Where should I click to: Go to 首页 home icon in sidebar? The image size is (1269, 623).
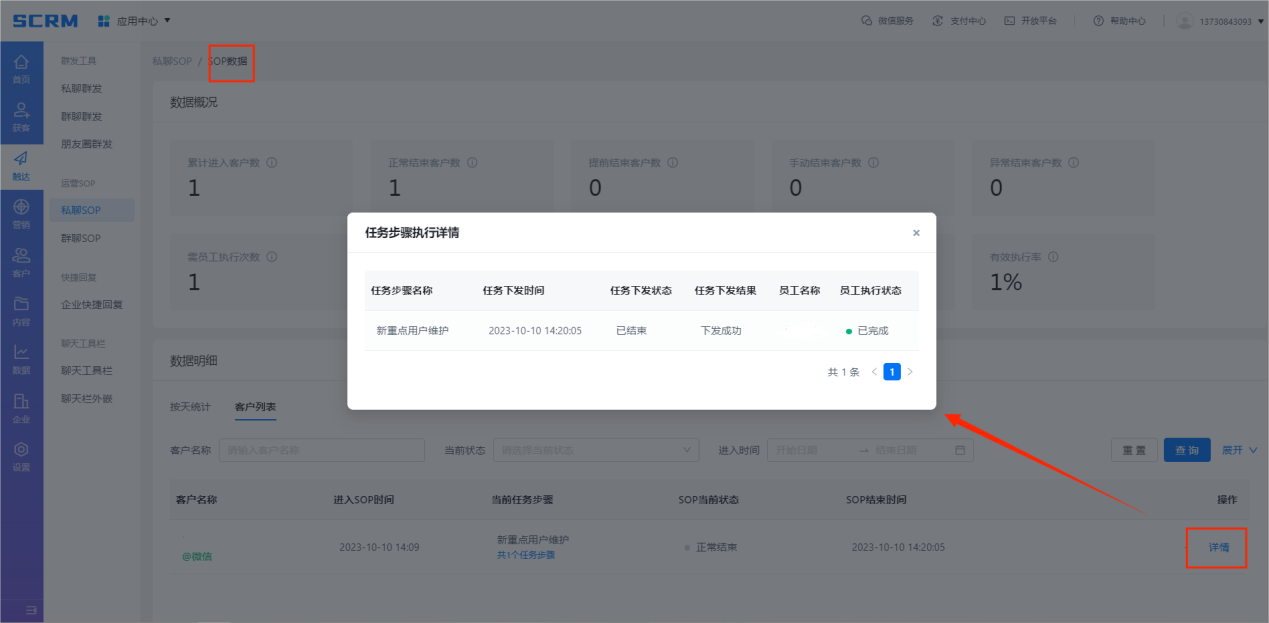click(x=21, y=68)
